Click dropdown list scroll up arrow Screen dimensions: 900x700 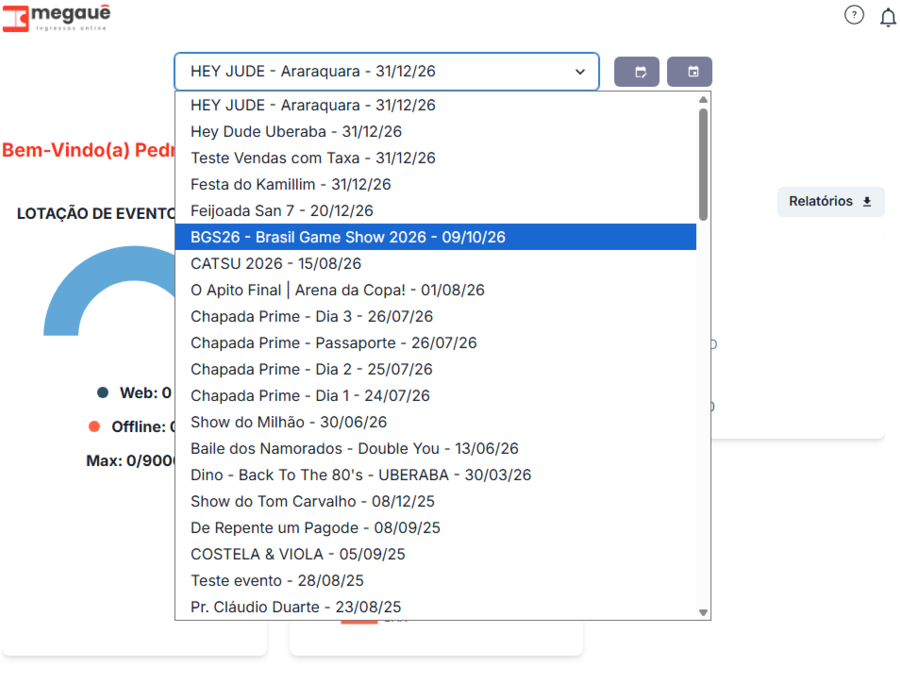pyautogui.click(x=703, y=100)
